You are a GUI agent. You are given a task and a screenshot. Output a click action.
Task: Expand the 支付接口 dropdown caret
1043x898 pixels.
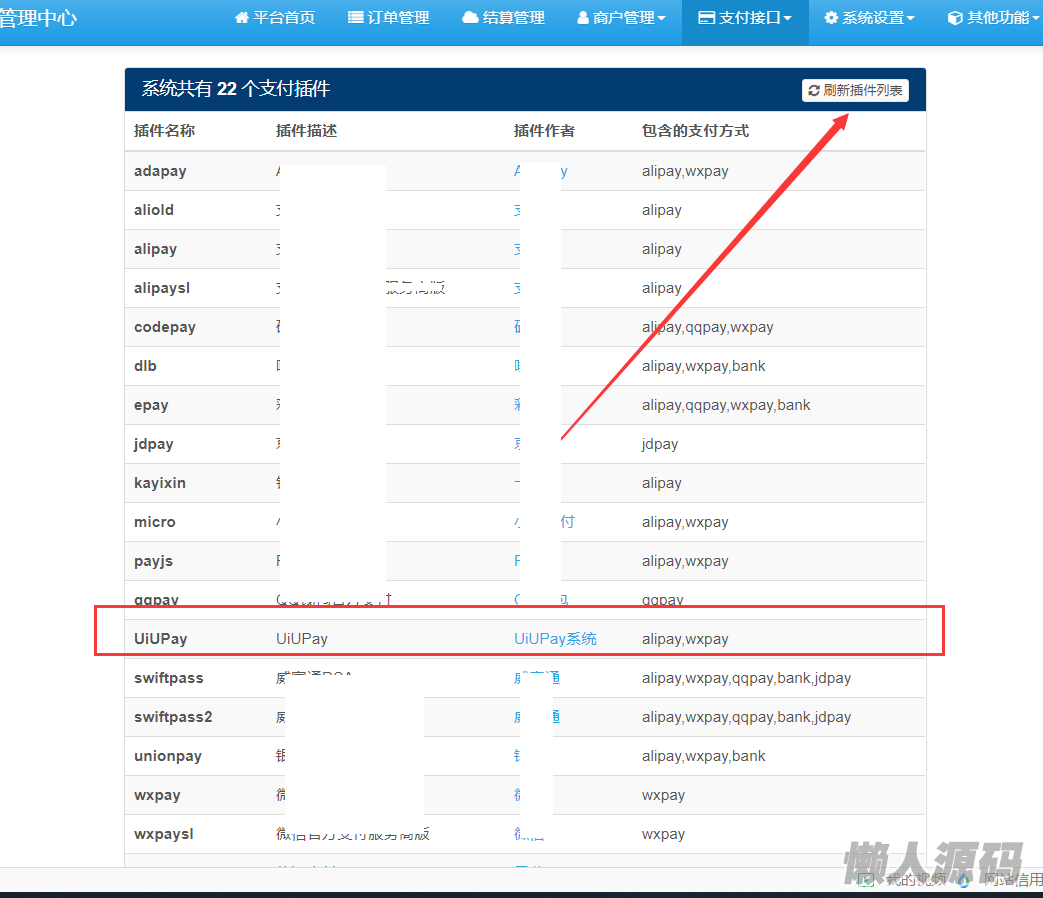coord(788,19)
